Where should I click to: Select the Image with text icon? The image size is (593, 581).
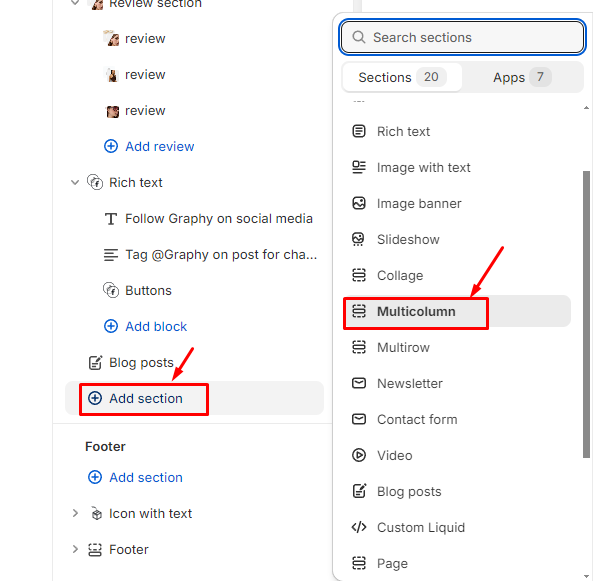[359, 167]
